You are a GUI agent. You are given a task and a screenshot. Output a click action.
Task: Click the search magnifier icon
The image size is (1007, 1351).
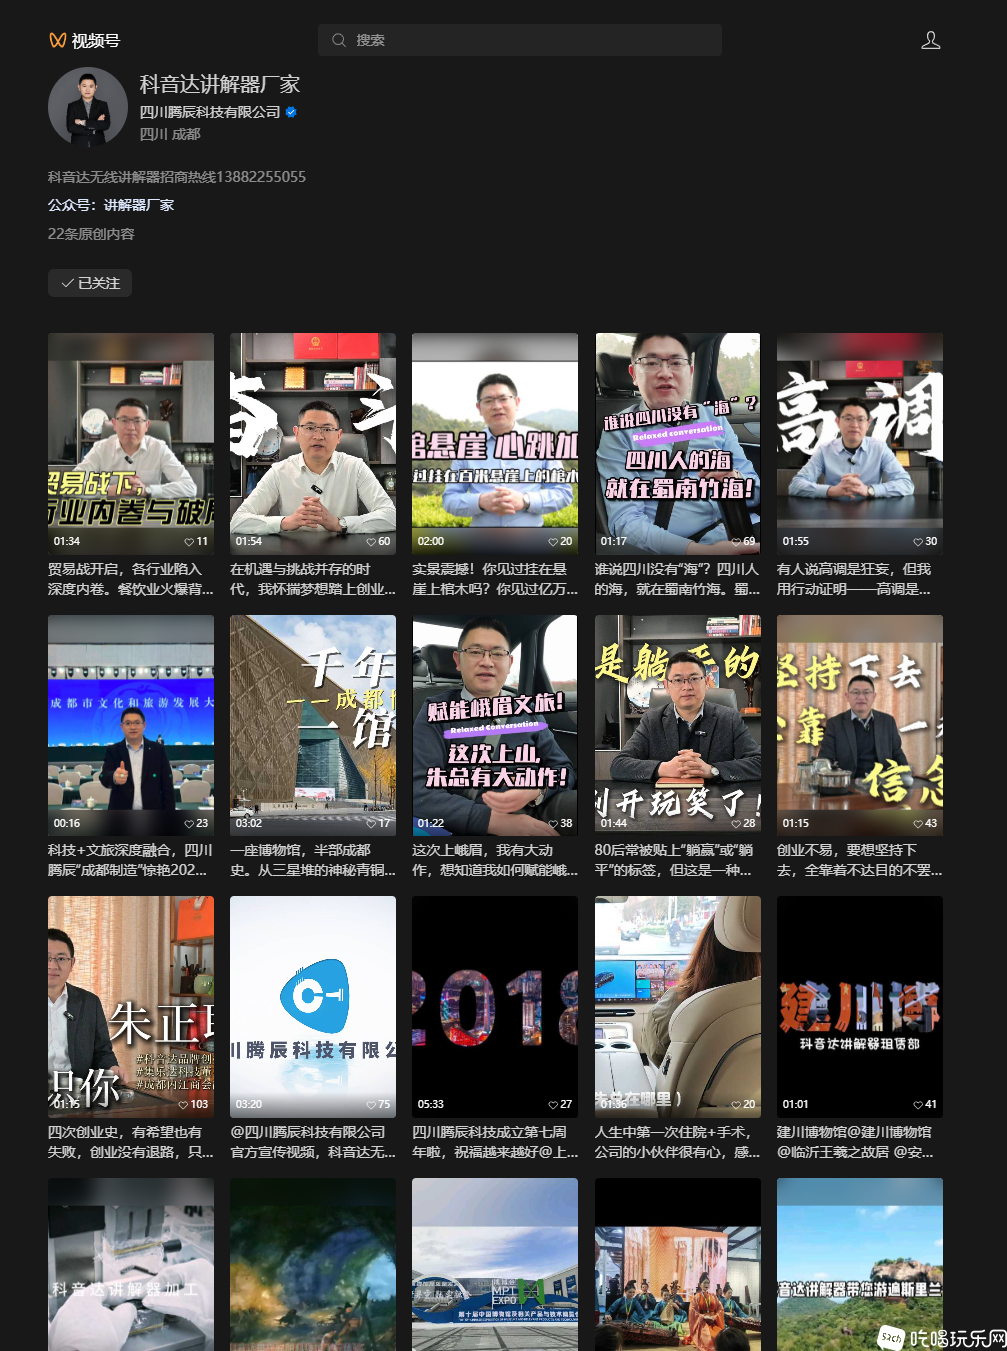[339, 40]
